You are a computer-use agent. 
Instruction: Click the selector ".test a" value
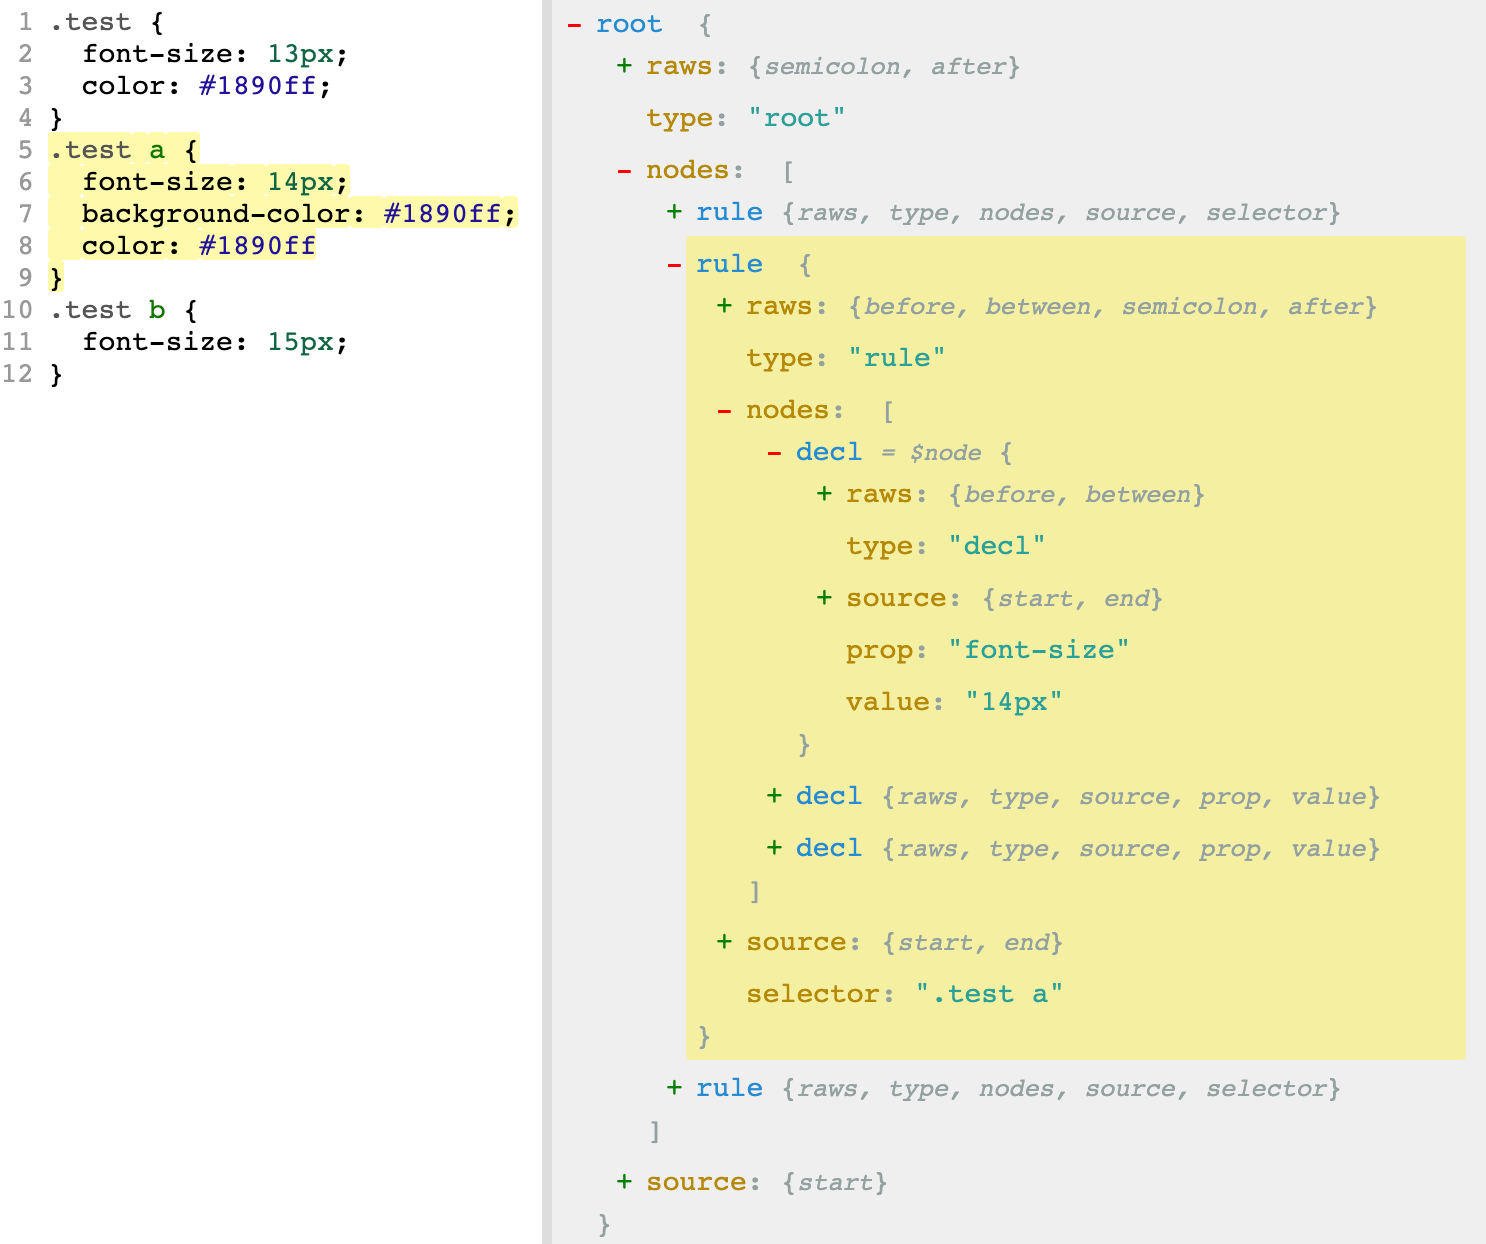point(988,994)
